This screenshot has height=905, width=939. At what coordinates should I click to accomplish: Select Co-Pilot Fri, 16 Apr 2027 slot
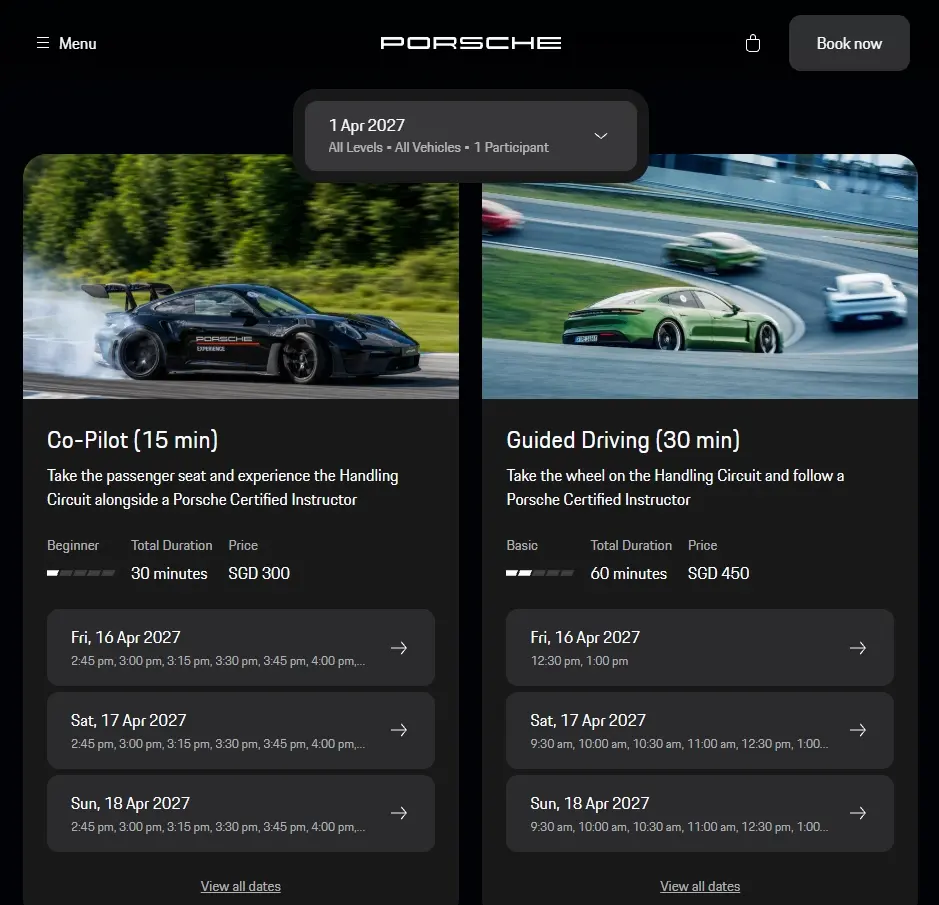241,647
